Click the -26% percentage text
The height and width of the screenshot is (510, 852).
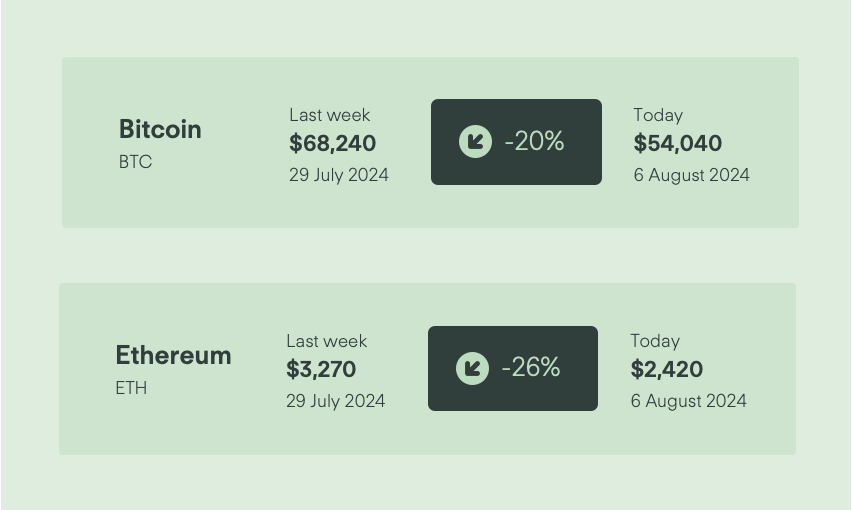(531, 368)
